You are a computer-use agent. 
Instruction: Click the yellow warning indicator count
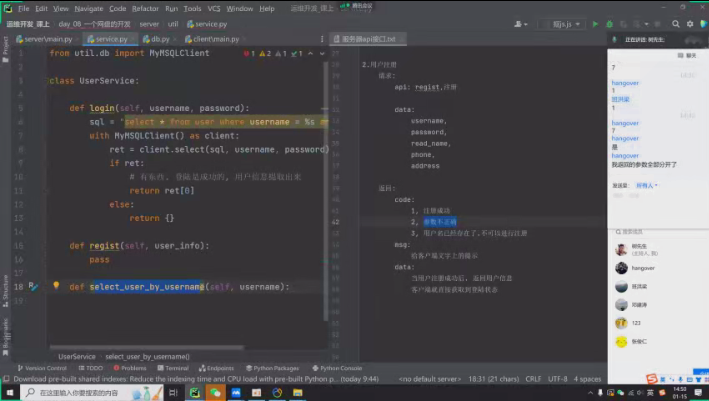click(265, 53)
